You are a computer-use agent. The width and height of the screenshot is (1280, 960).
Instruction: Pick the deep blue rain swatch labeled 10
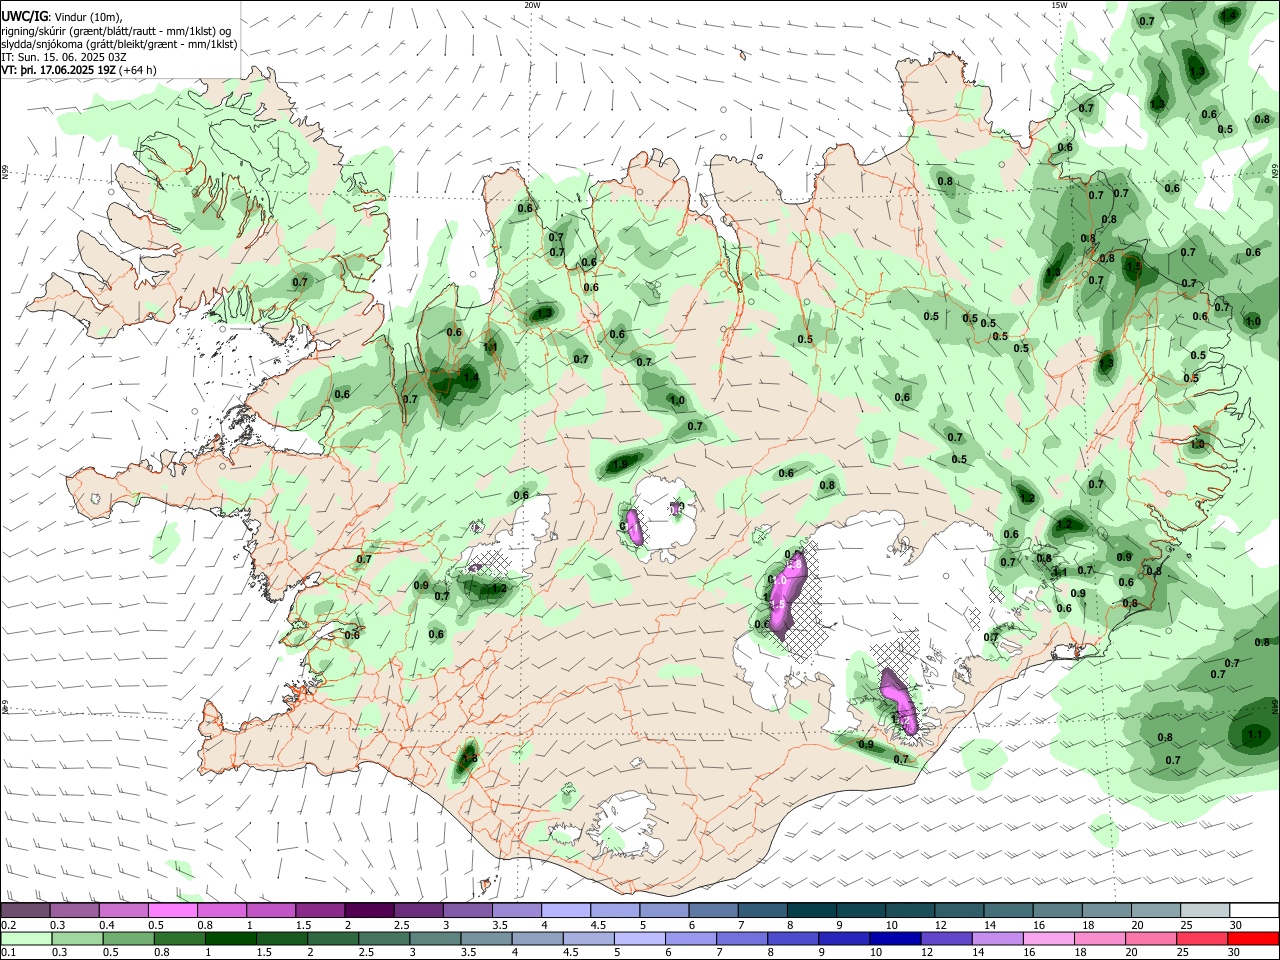[894, 939]
